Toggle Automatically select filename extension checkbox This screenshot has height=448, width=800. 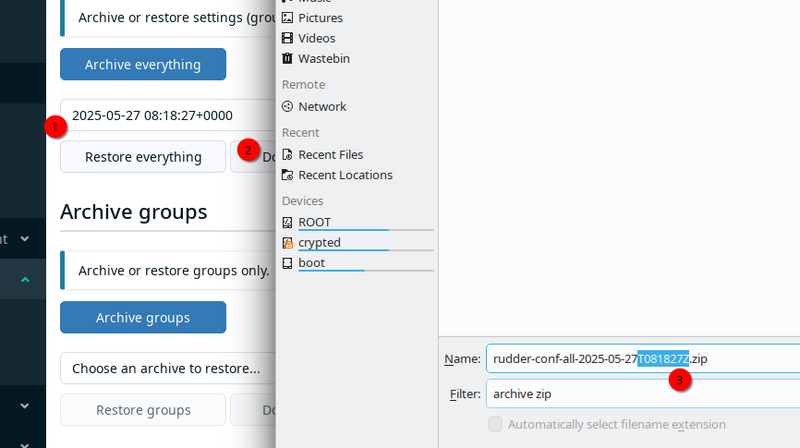(x=495, y=424)
